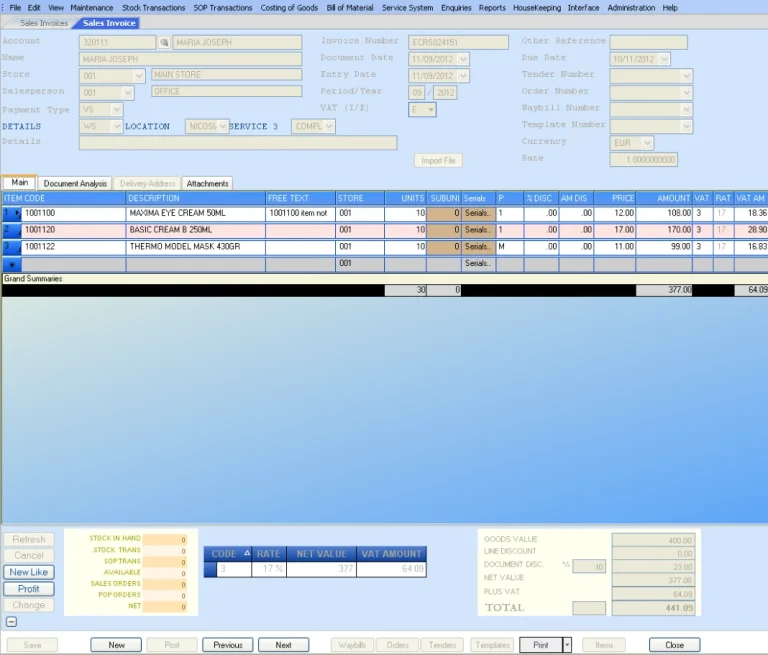Image resolution: width=768 pixels, height=655 pixels.
Task: Click the Grand Summaries label
Action: coord(33,278)
